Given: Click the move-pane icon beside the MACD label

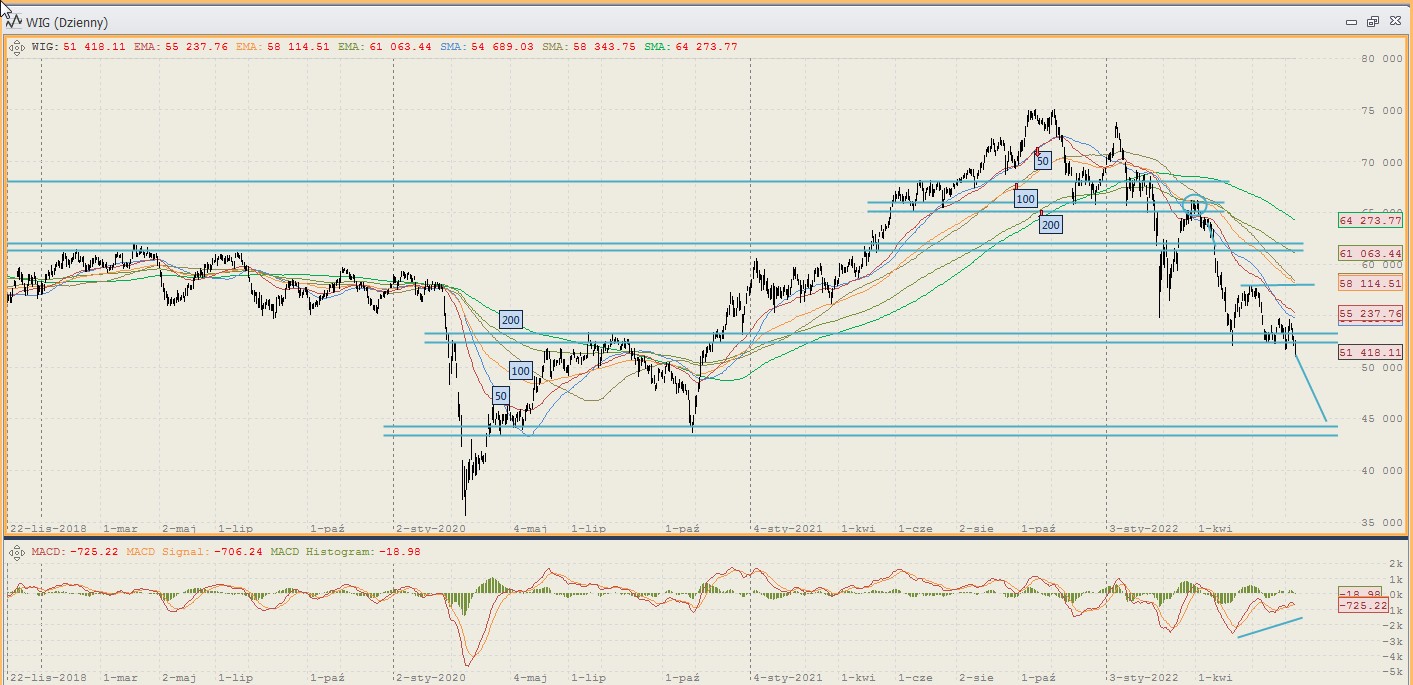Looking at the screenshot, I should pos(17,551).
